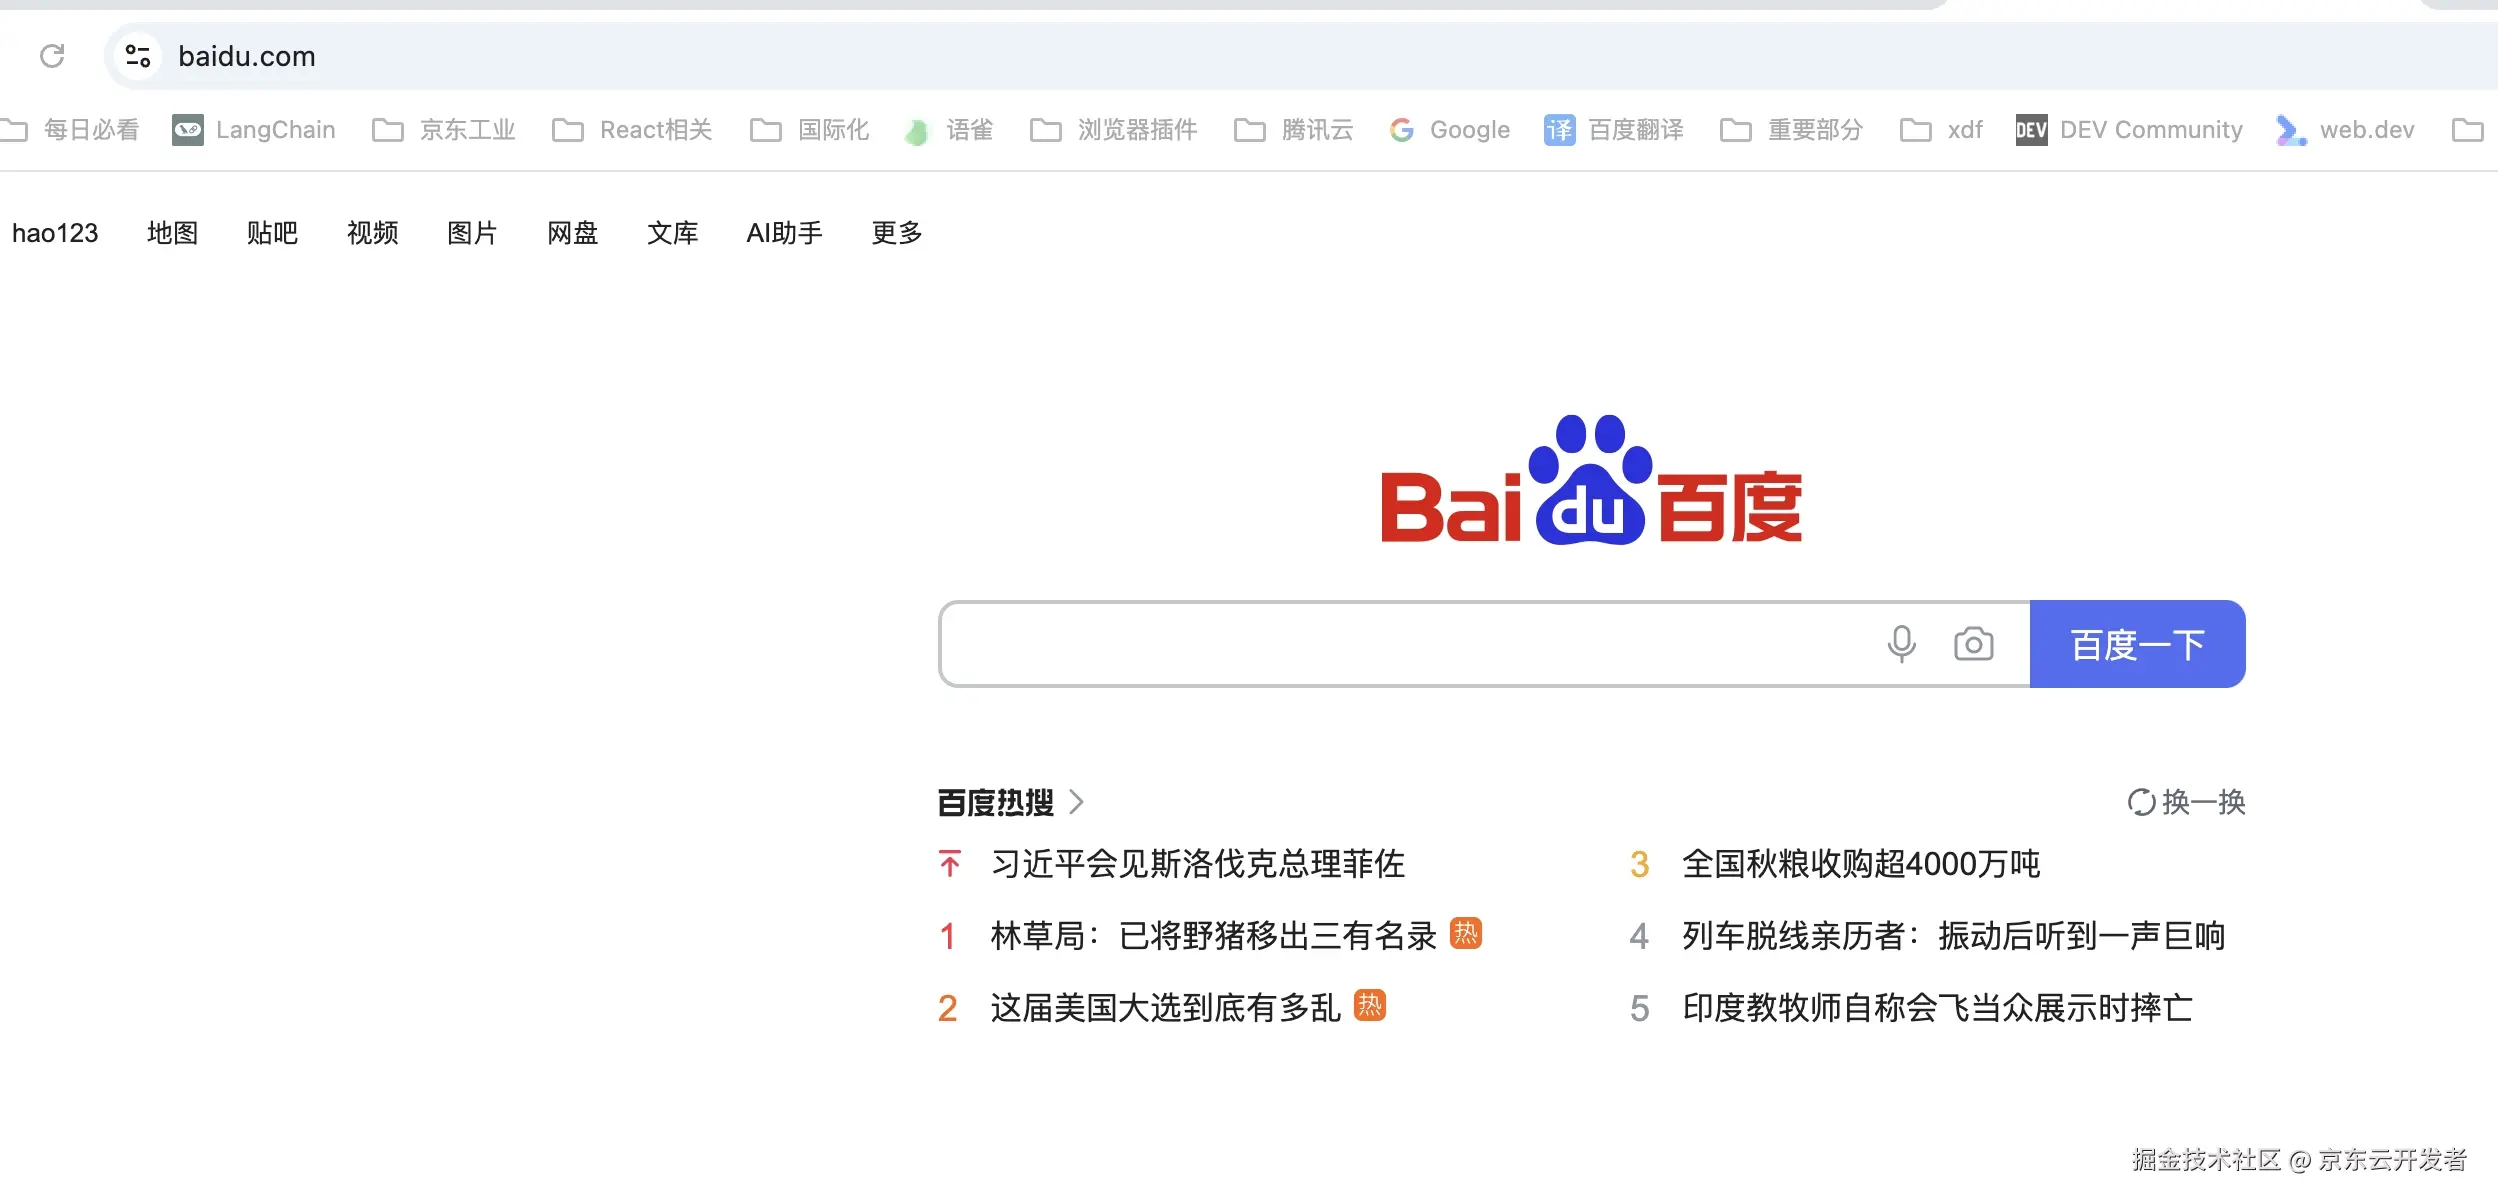
Task: Click the camera image search icon
Action: click(1973, 644)
